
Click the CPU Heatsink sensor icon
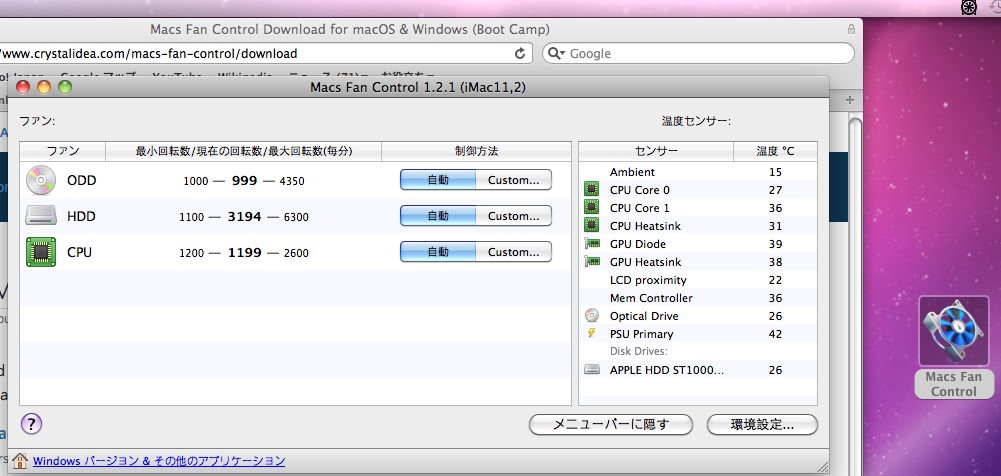(592, 225)
